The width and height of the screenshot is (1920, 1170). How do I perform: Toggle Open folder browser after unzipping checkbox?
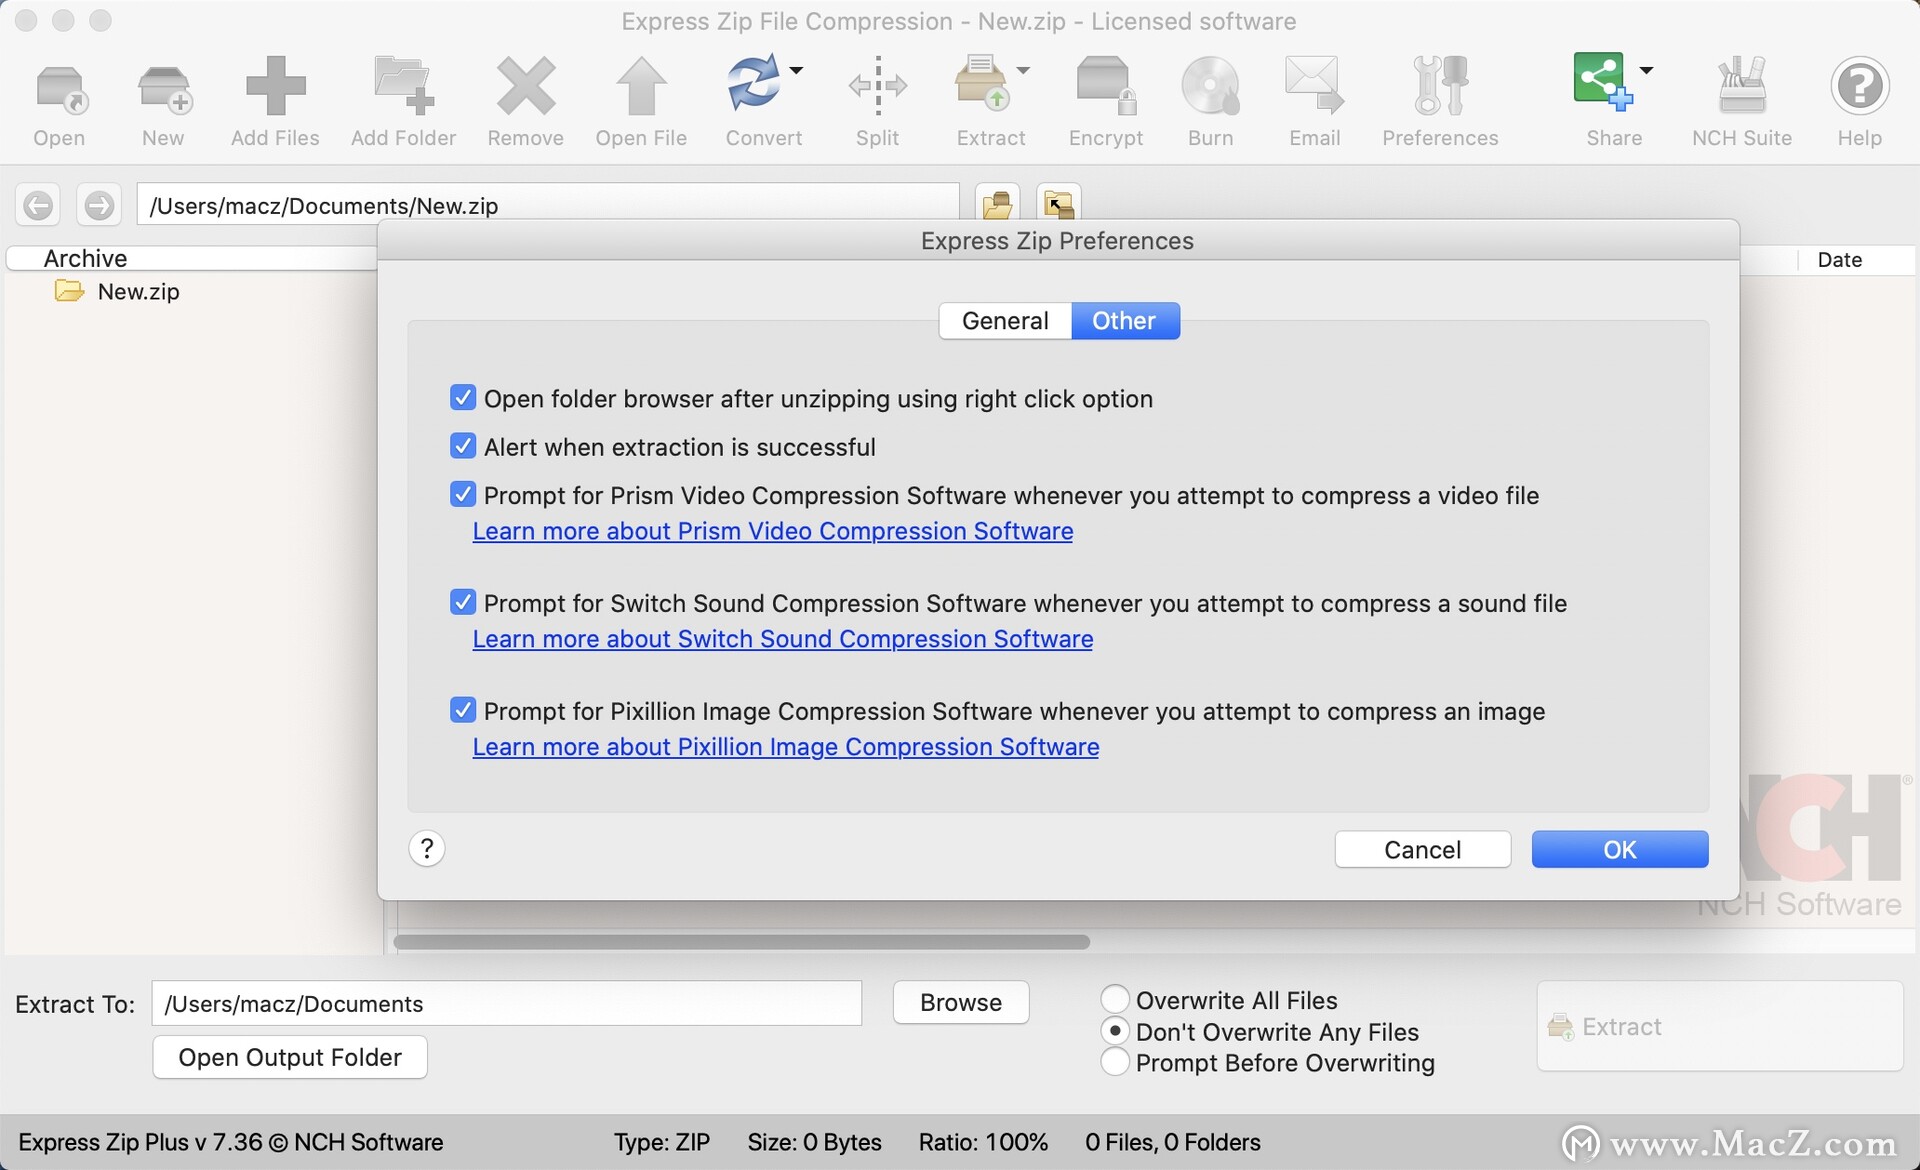pos(463,398)
